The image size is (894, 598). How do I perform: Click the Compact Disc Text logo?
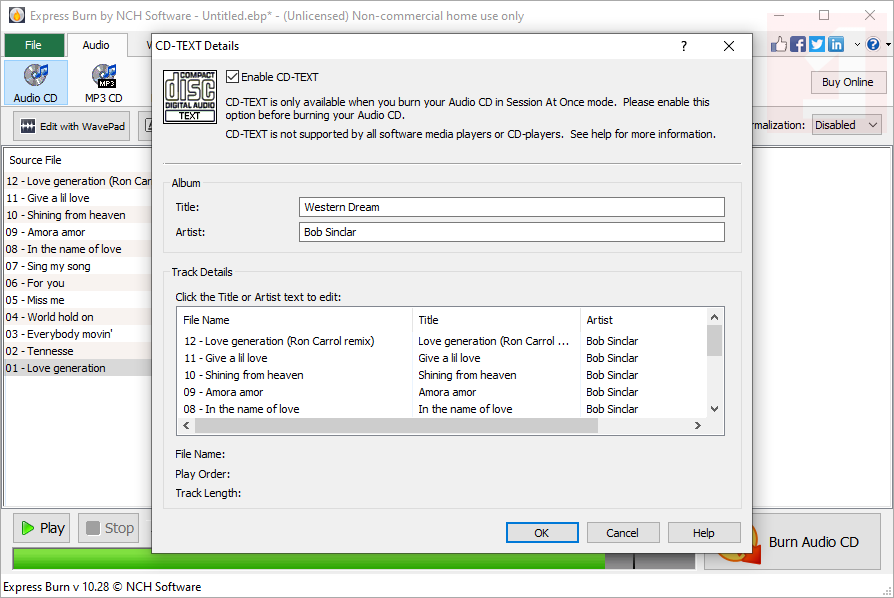(x=190, y=96)
